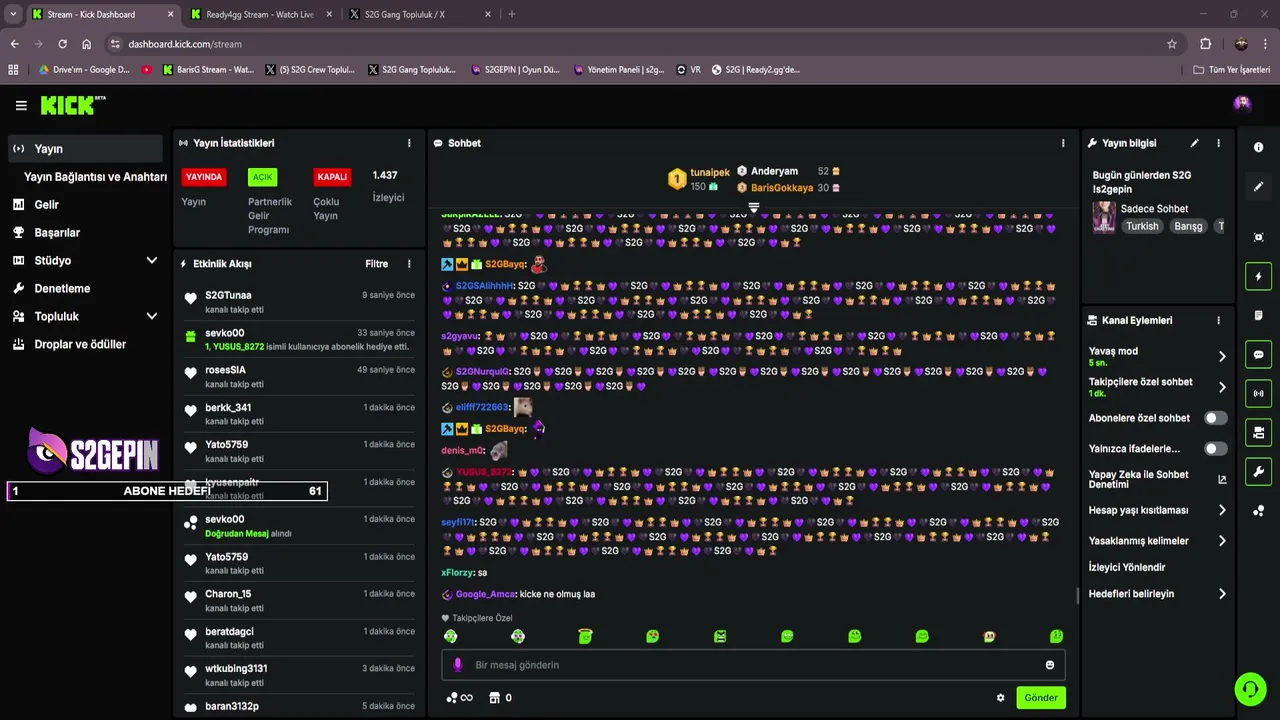The height and width of the screenshot is (720, 1280).
Task: Click the Turkish language tag
Action: tap(1142, 226)
